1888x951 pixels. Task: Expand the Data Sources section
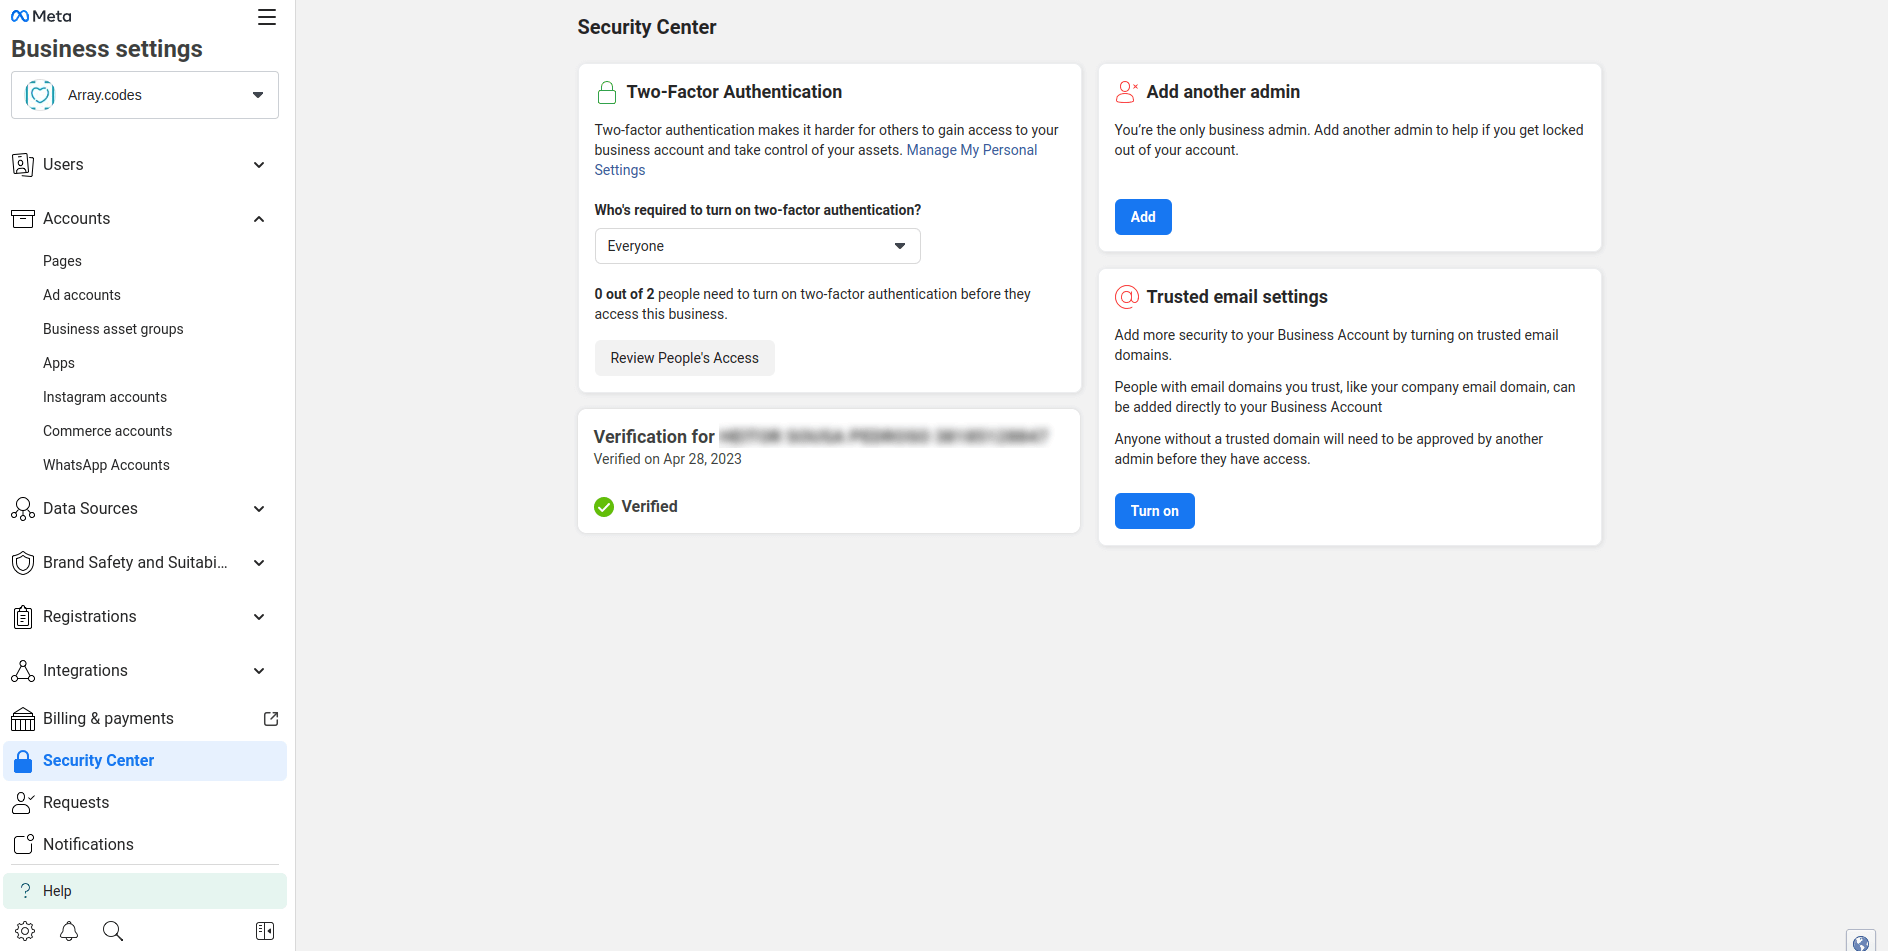(x=259, y=509)
